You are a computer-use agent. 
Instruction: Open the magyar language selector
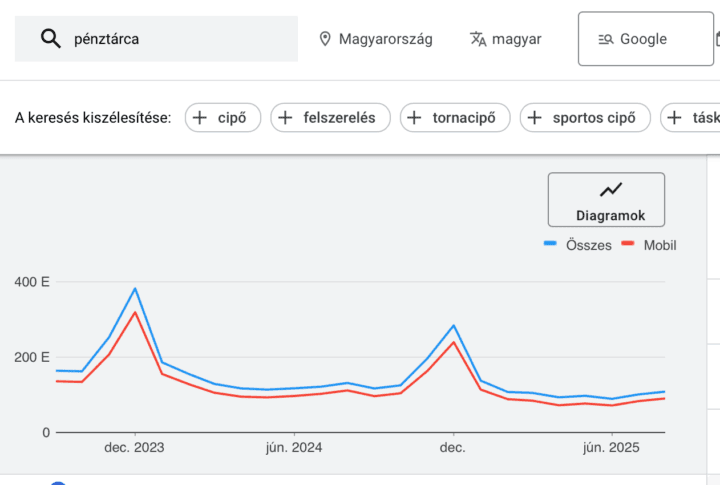506,39
